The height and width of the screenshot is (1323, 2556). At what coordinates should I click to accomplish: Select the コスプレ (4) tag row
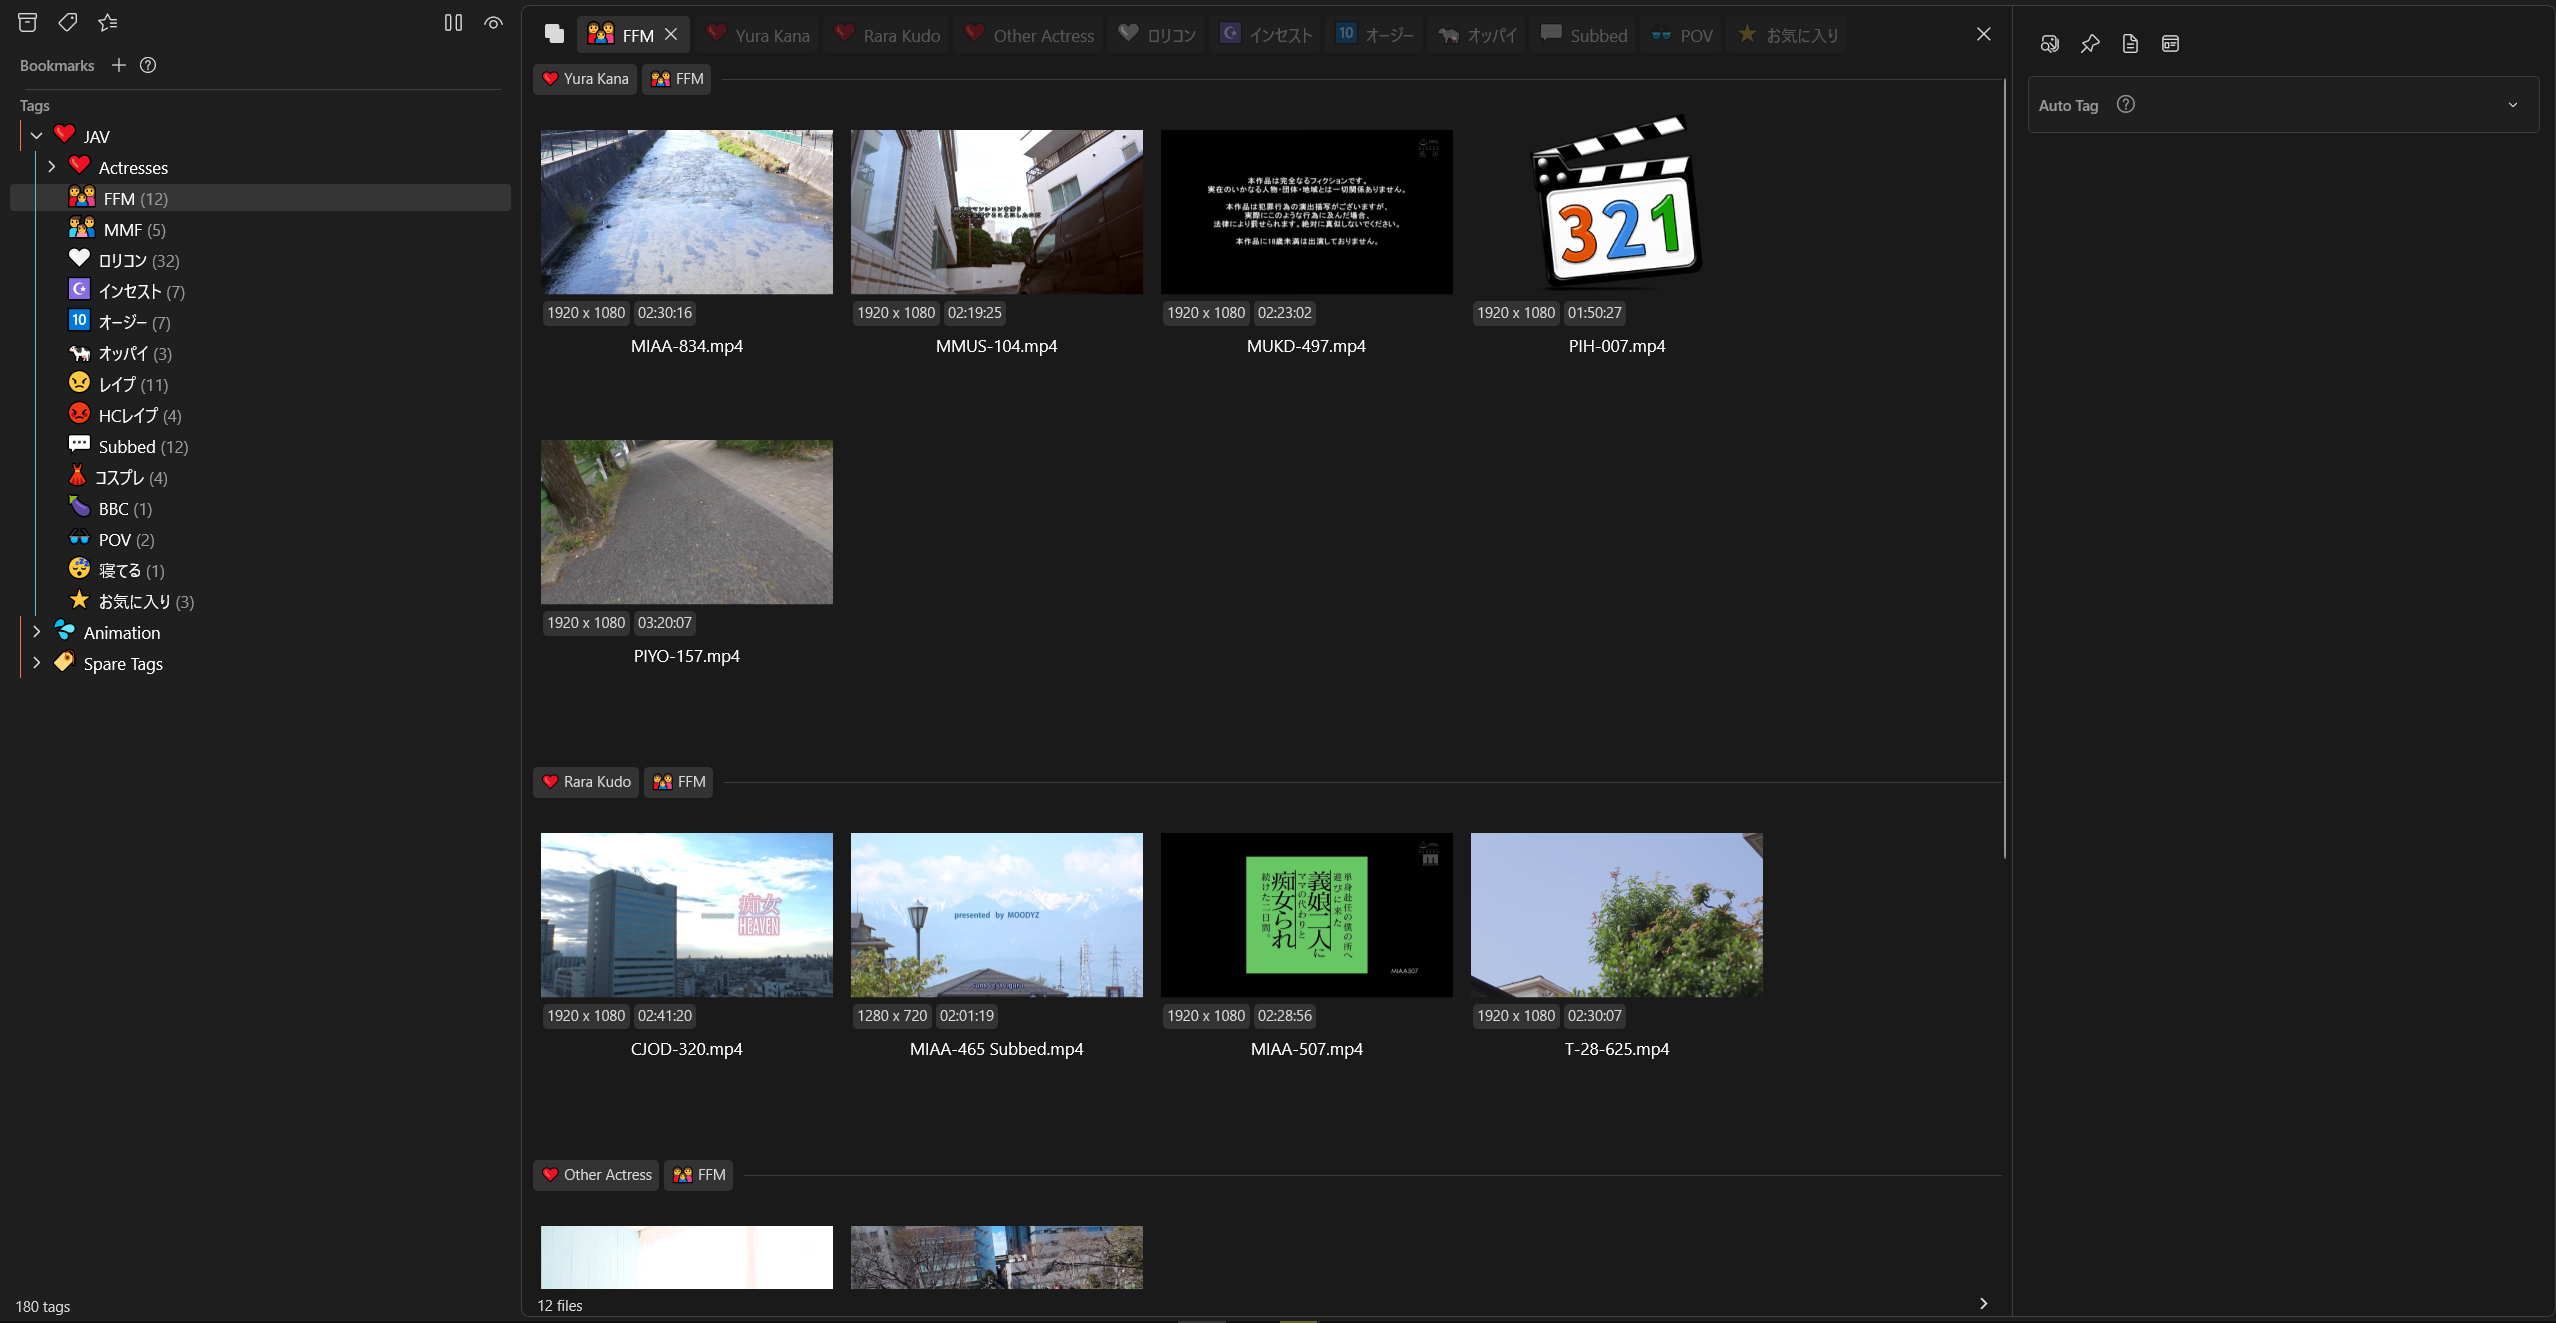260,477
